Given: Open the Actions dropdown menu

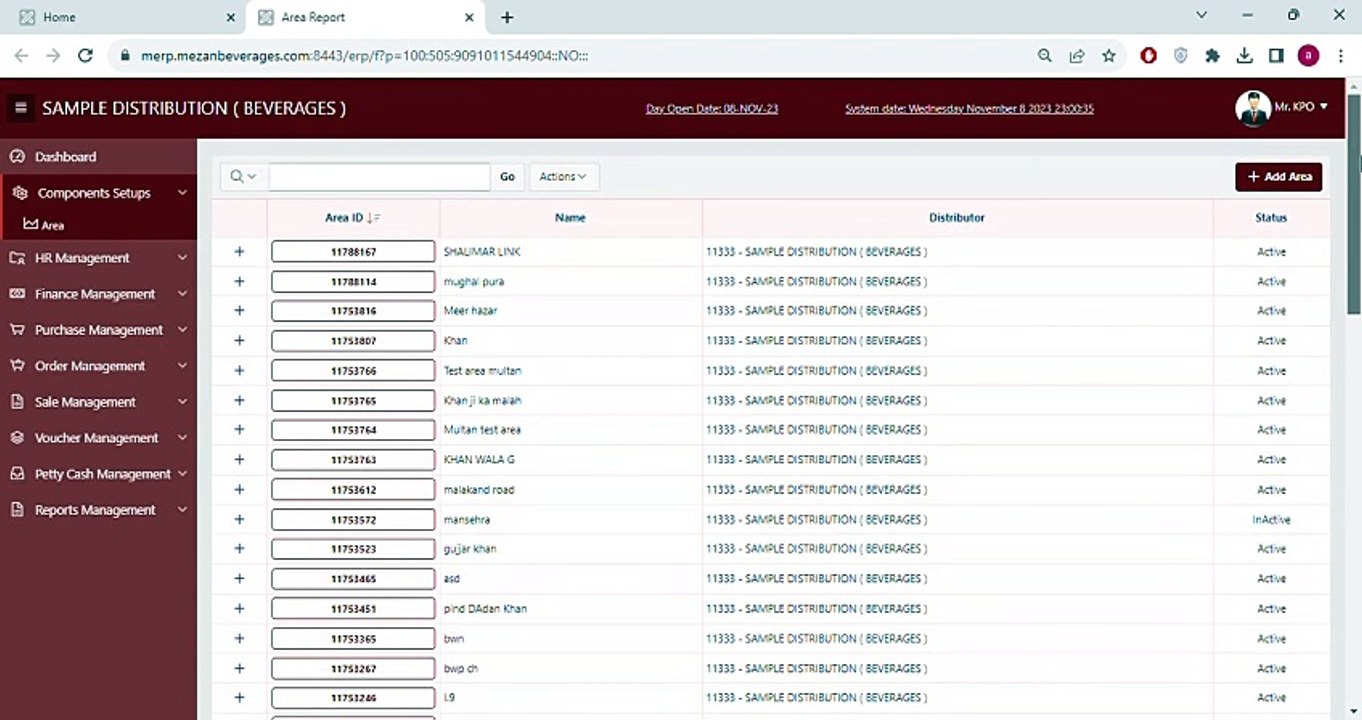Looking at the screenshot, I should tap(563, 177).
